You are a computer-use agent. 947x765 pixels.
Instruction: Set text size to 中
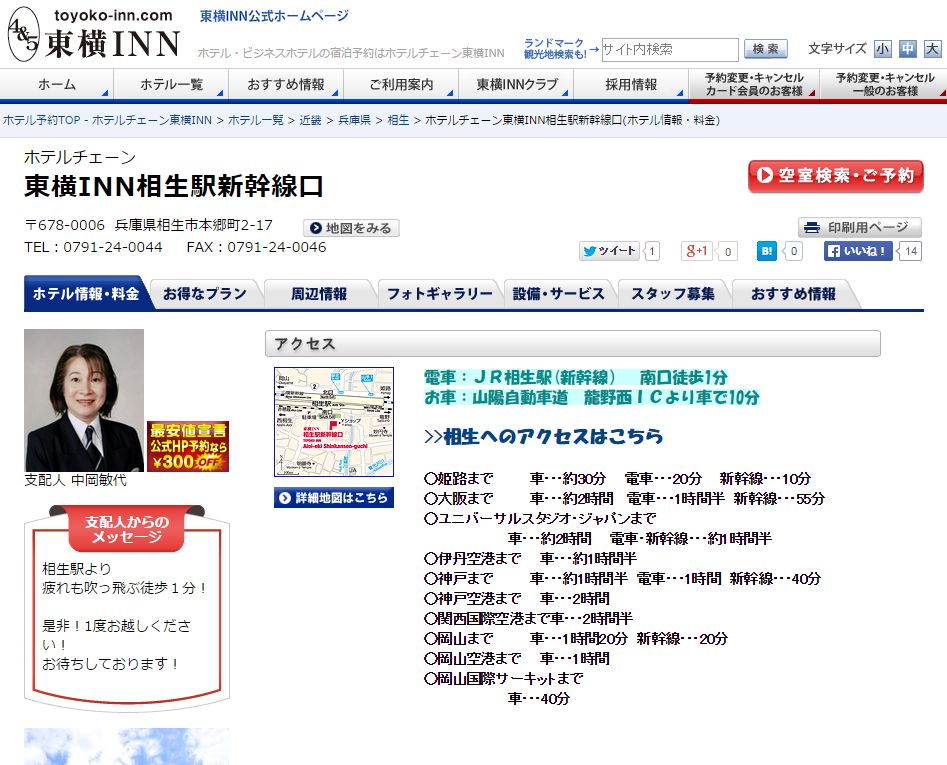click(x=907, y=49)
